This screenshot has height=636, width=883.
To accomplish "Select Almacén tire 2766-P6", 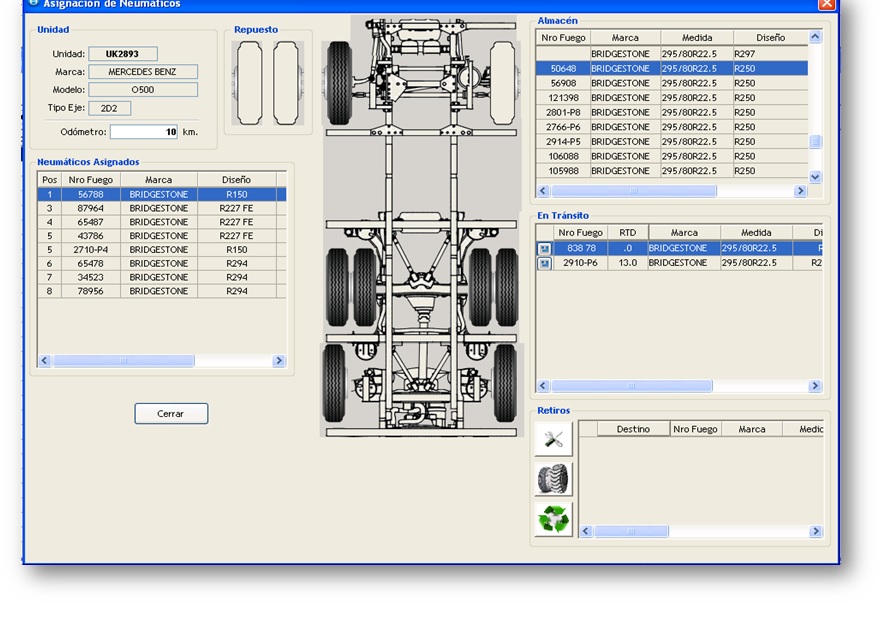I will [672, 127].
